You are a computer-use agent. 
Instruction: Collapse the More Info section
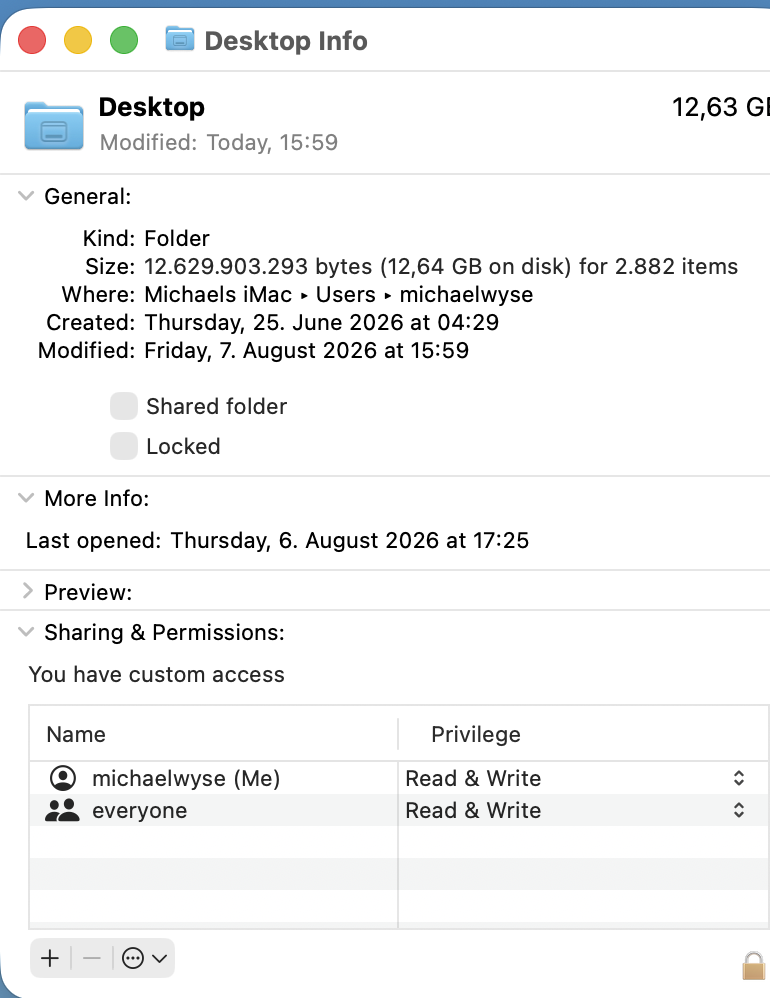(26, 498)
